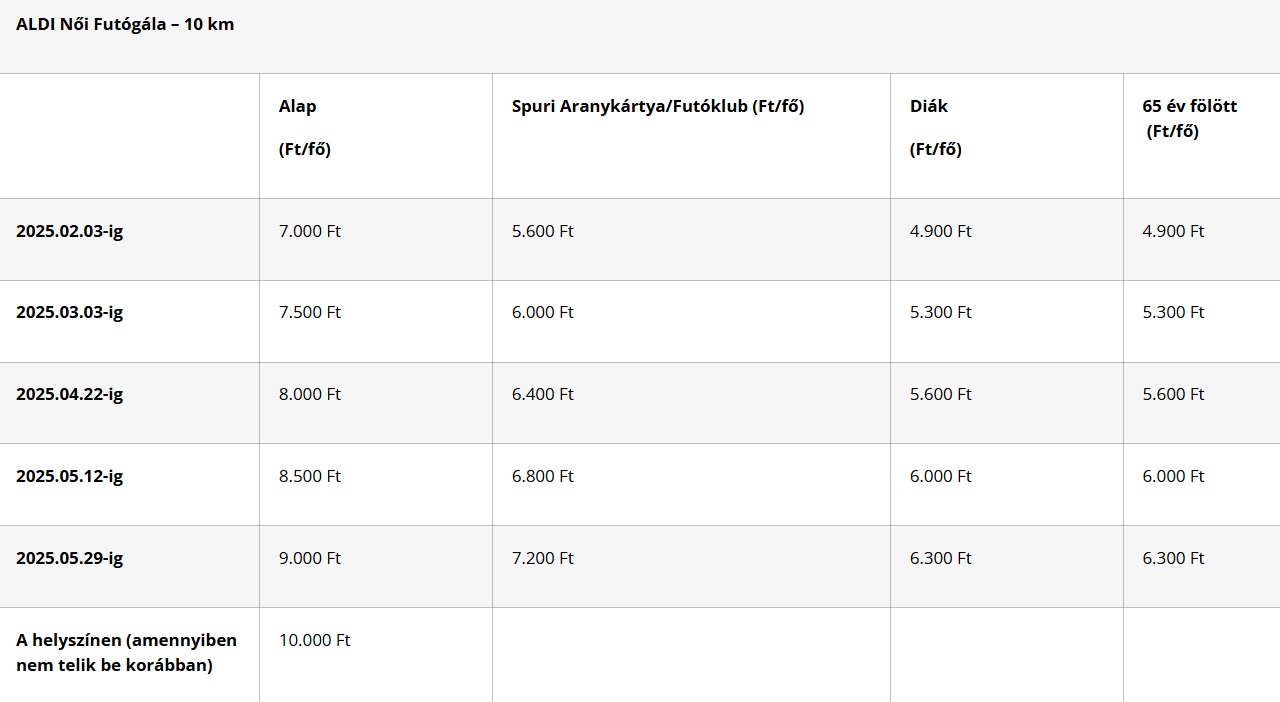Select the 7.200 Ft Aranykártya price
This screenshot has width=1280, height=702.
point(543,558)
